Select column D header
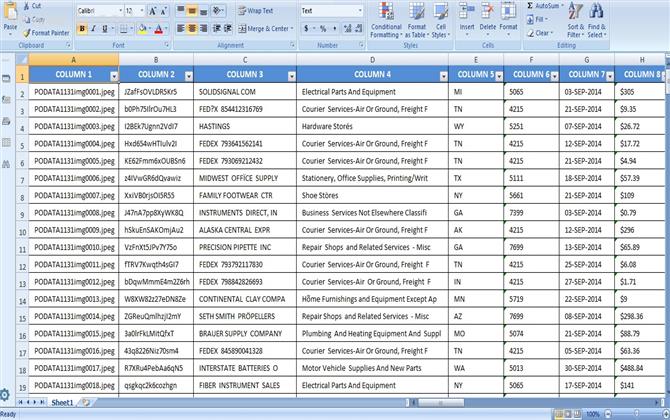This screenshot has width=670, height=420. 372,60
